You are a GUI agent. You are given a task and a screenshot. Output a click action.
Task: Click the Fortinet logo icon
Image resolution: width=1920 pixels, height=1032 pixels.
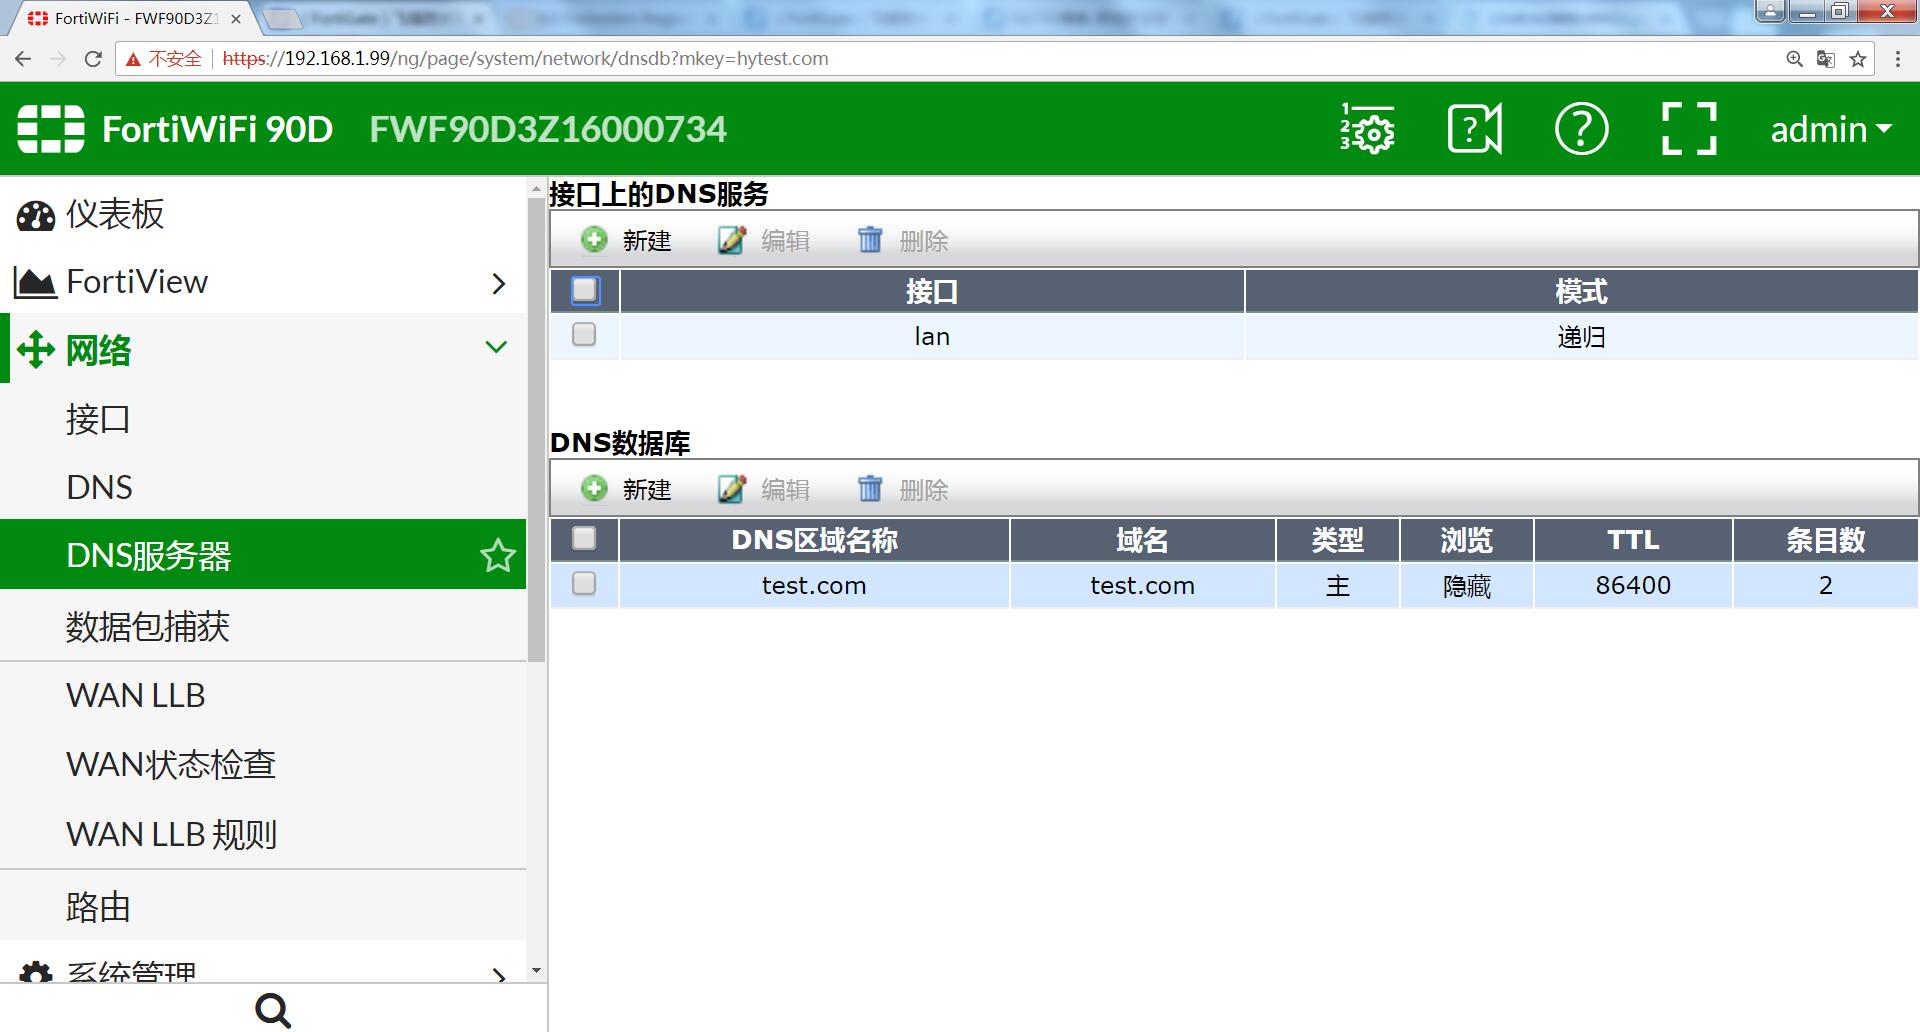pos(50,129)
